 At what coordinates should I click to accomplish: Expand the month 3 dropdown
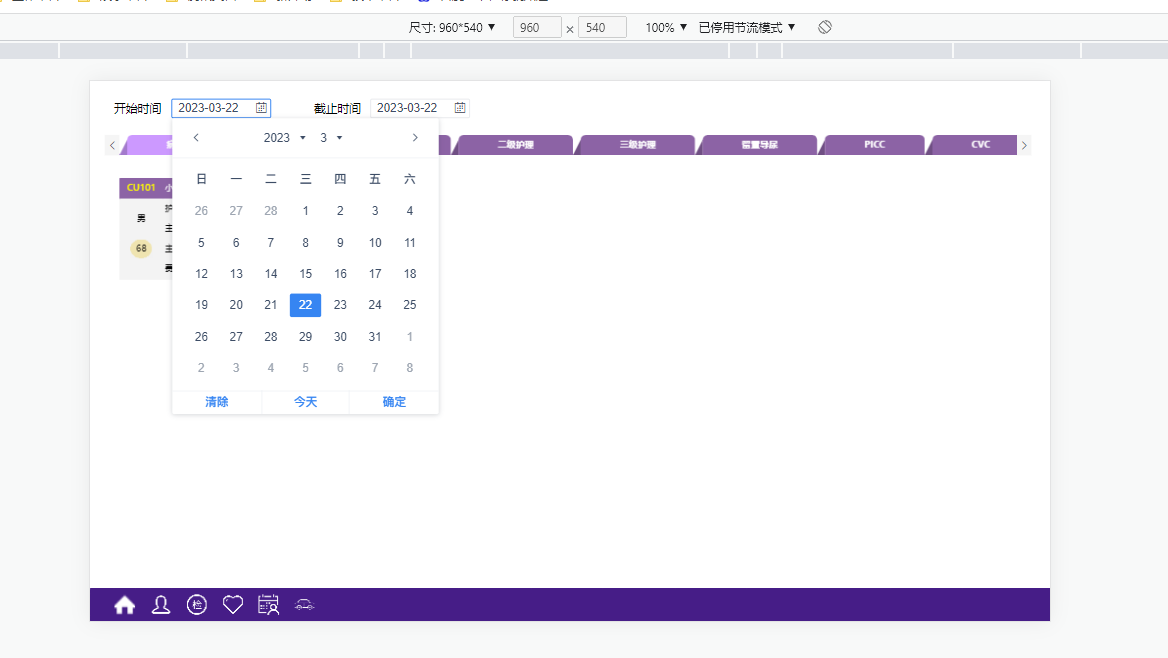point(331,138)
